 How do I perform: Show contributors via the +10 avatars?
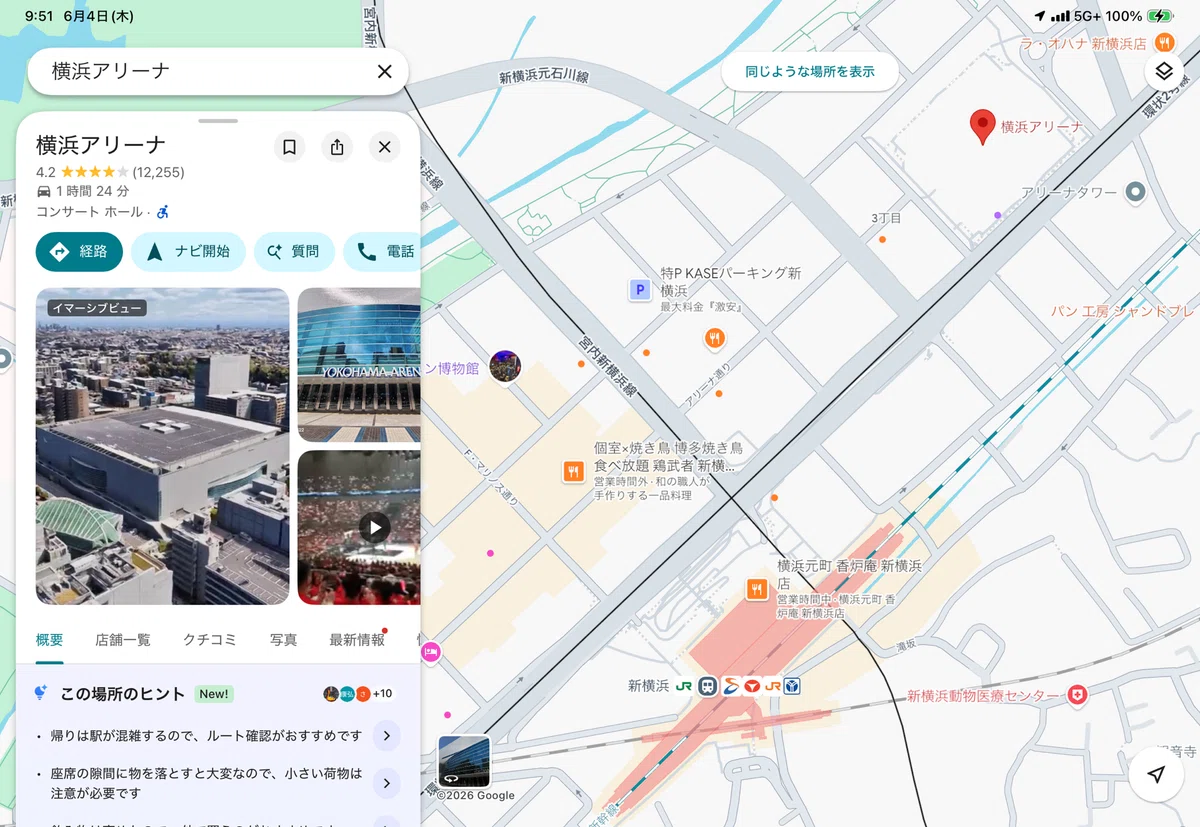[x=357, y=694]
